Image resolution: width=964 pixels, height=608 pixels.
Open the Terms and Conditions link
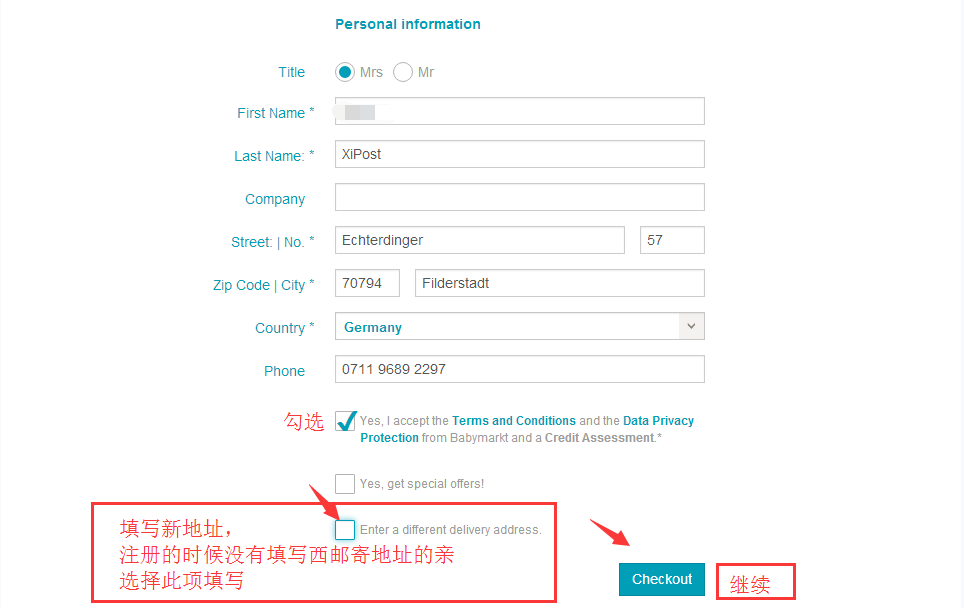point(514,421)
